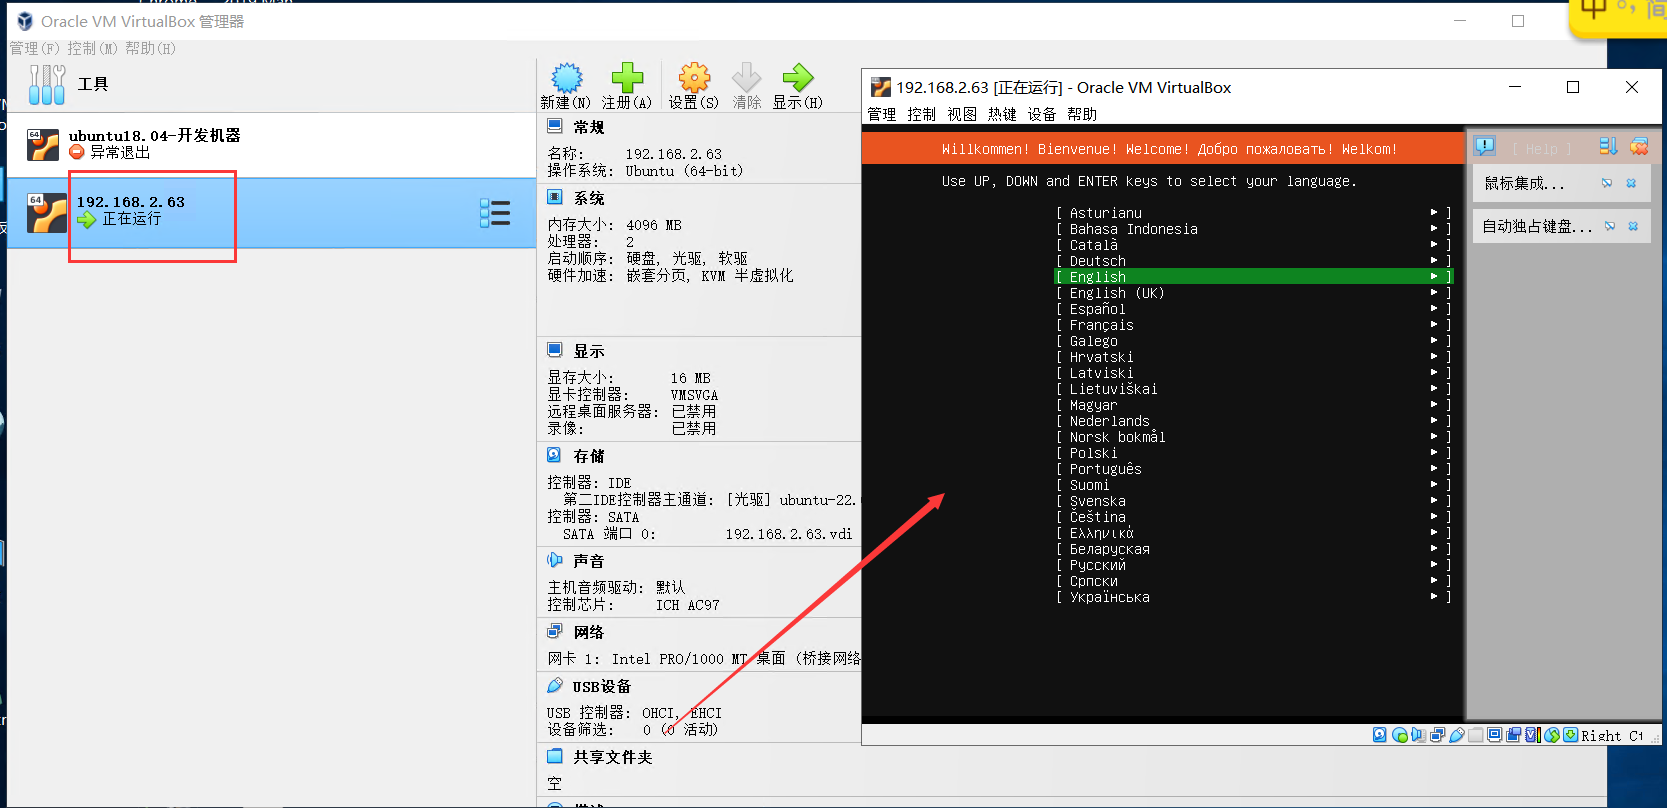Click the notification sort order icon
The width and height of the screenshot is (1667, 808).
(1608, 147)
